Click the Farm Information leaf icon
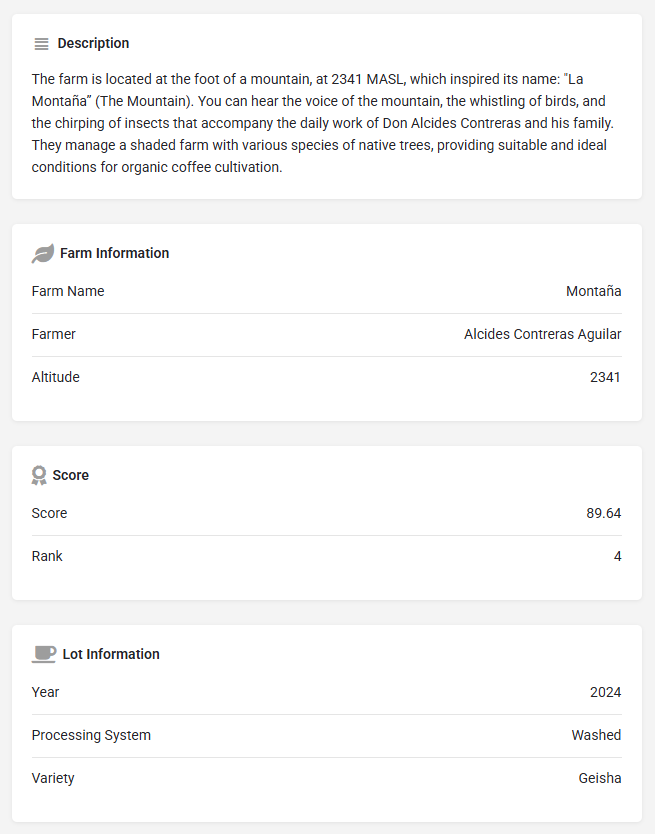 click(43, 253)
